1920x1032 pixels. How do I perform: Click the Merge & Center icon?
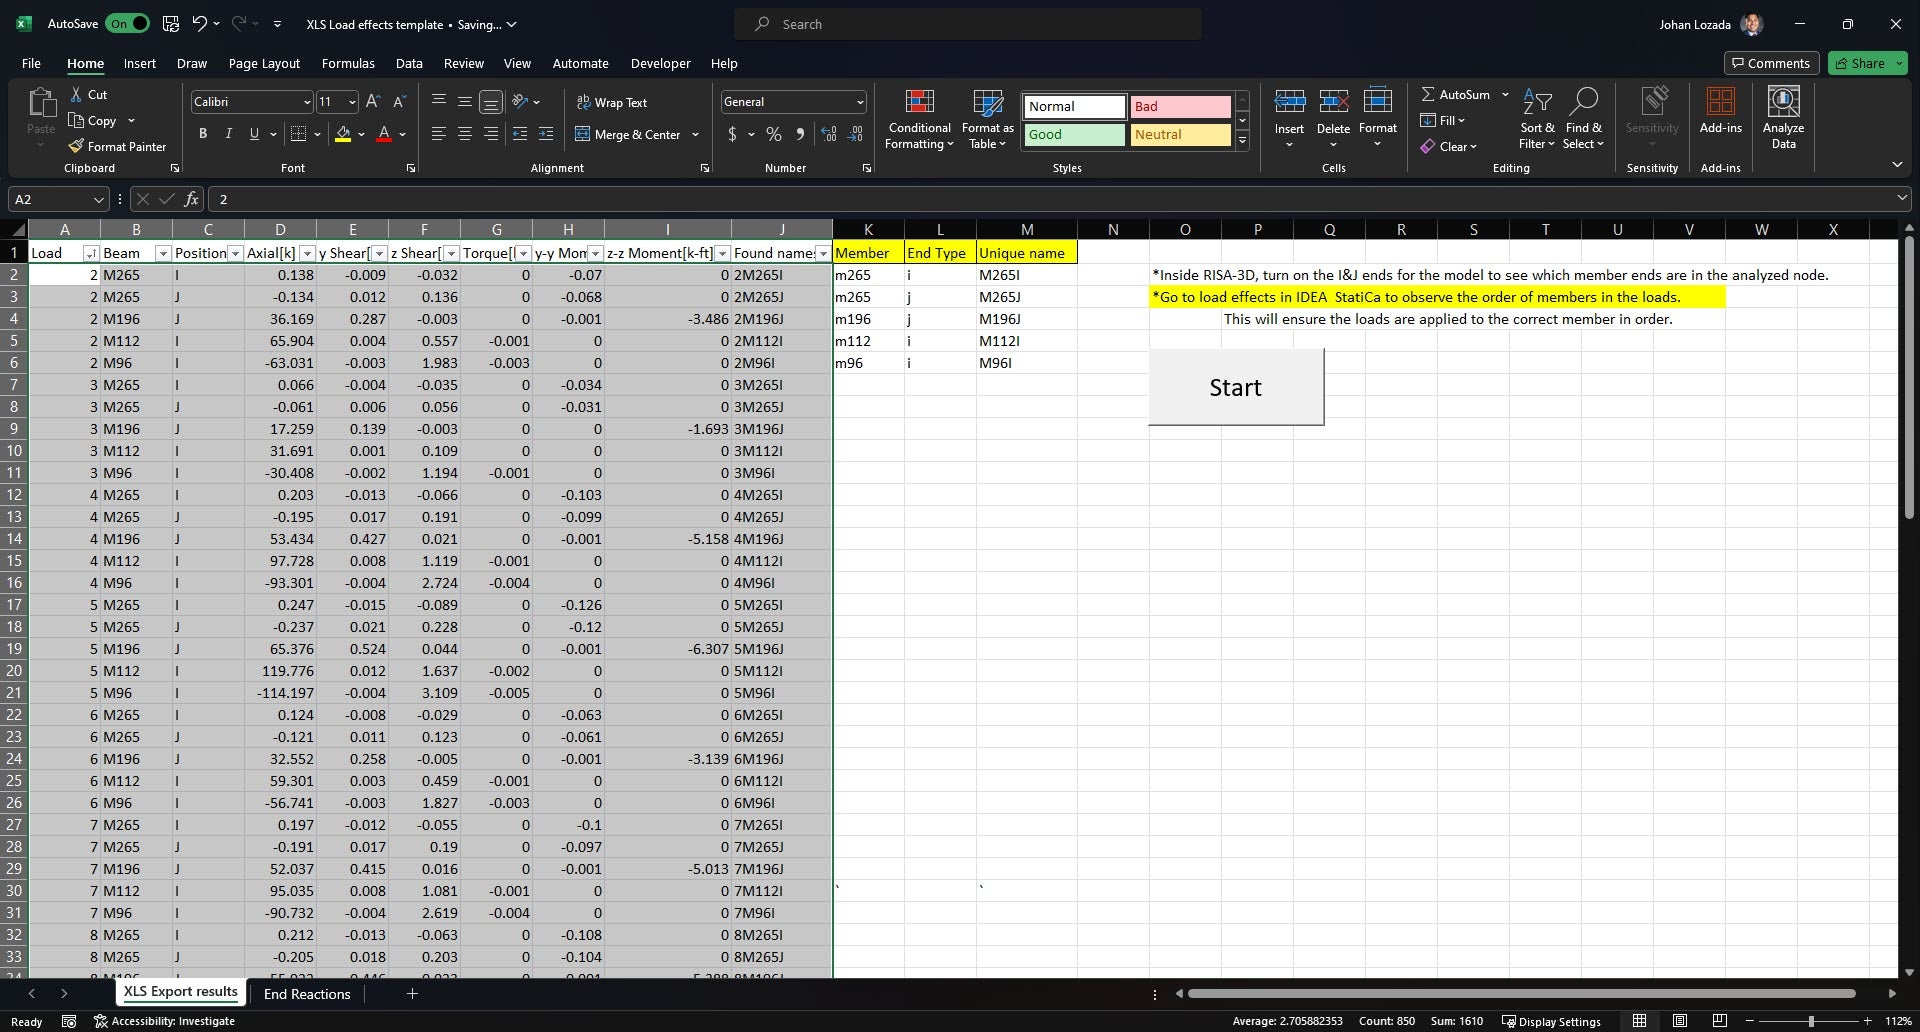click(583, 134)
